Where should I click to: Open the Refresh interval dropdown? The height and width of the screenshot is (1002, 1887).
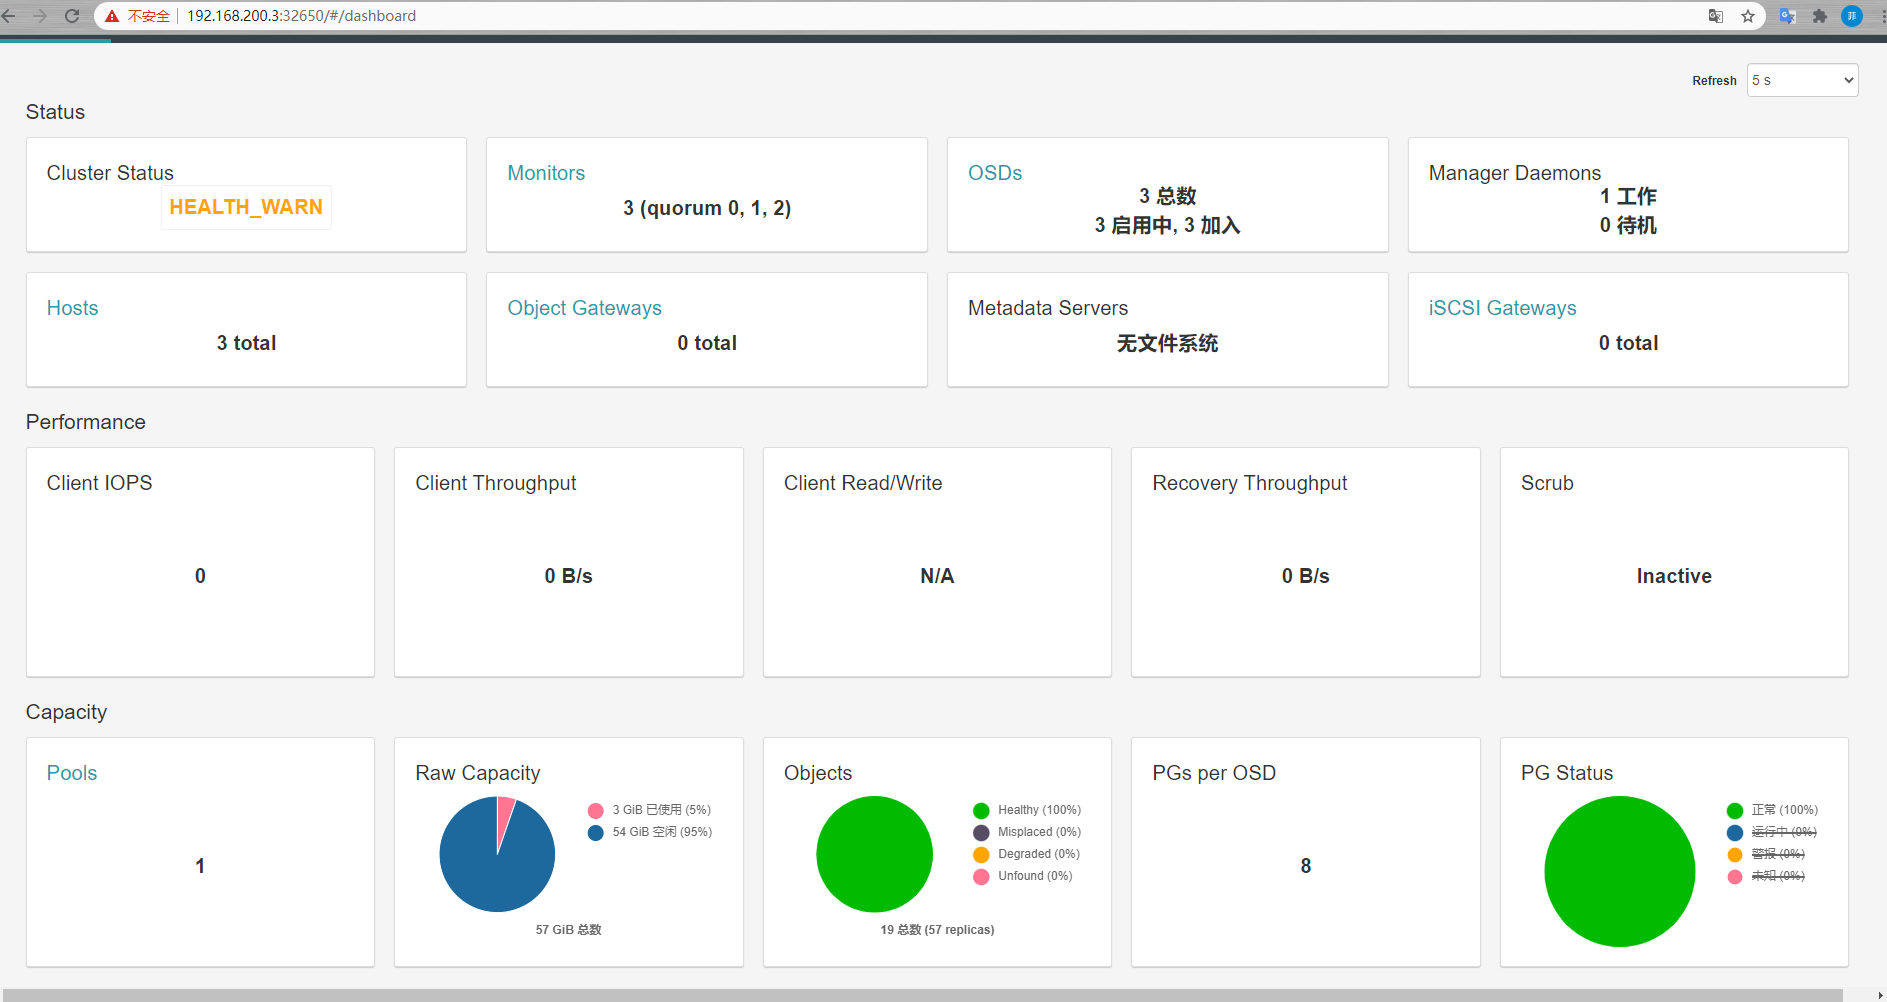(x=1801, y=80)
